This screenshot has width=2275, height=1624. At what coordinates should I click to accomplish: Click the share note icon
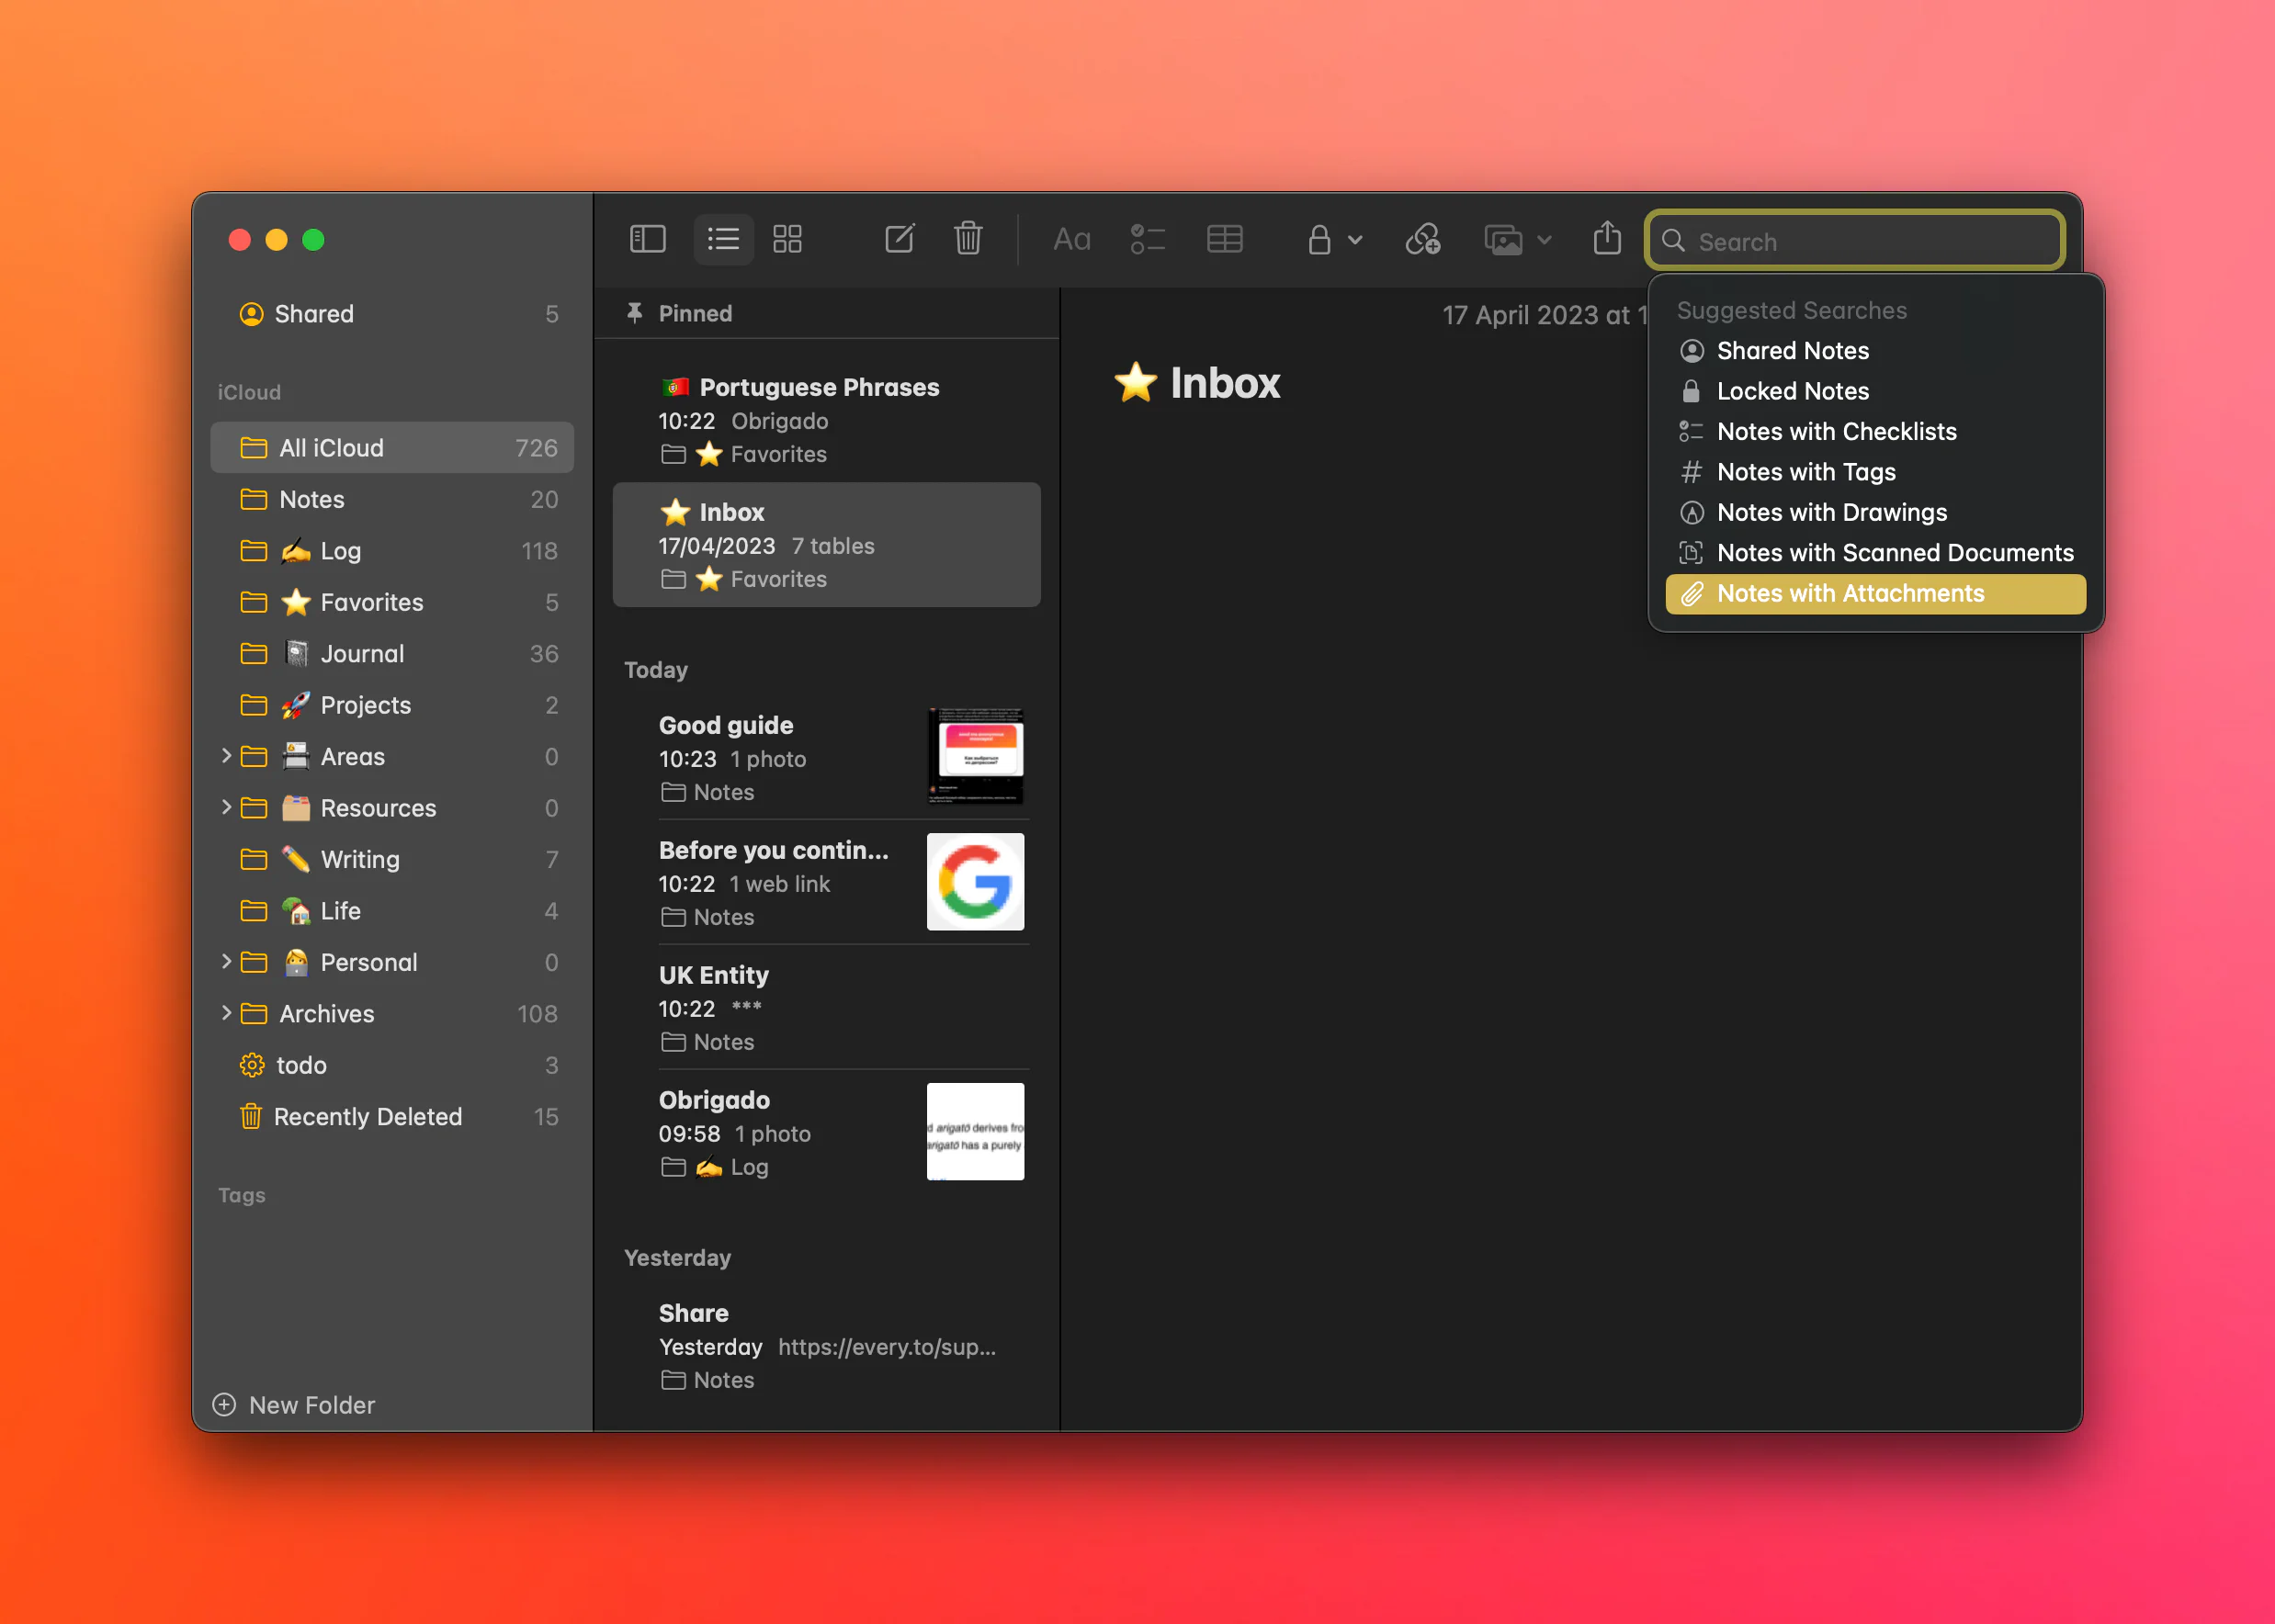click(x=1606, y=239)
